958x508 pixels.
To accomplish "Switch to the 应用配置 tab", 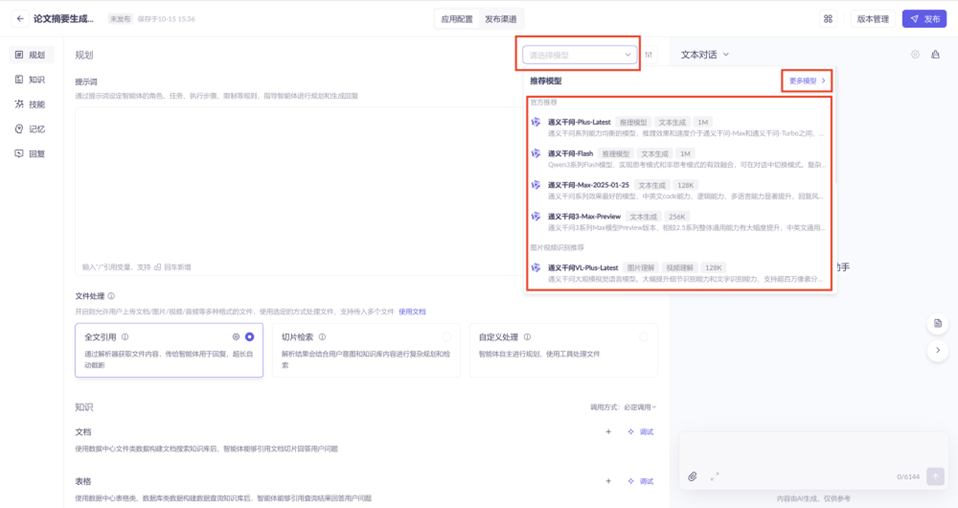I will (x=457, y=19).
